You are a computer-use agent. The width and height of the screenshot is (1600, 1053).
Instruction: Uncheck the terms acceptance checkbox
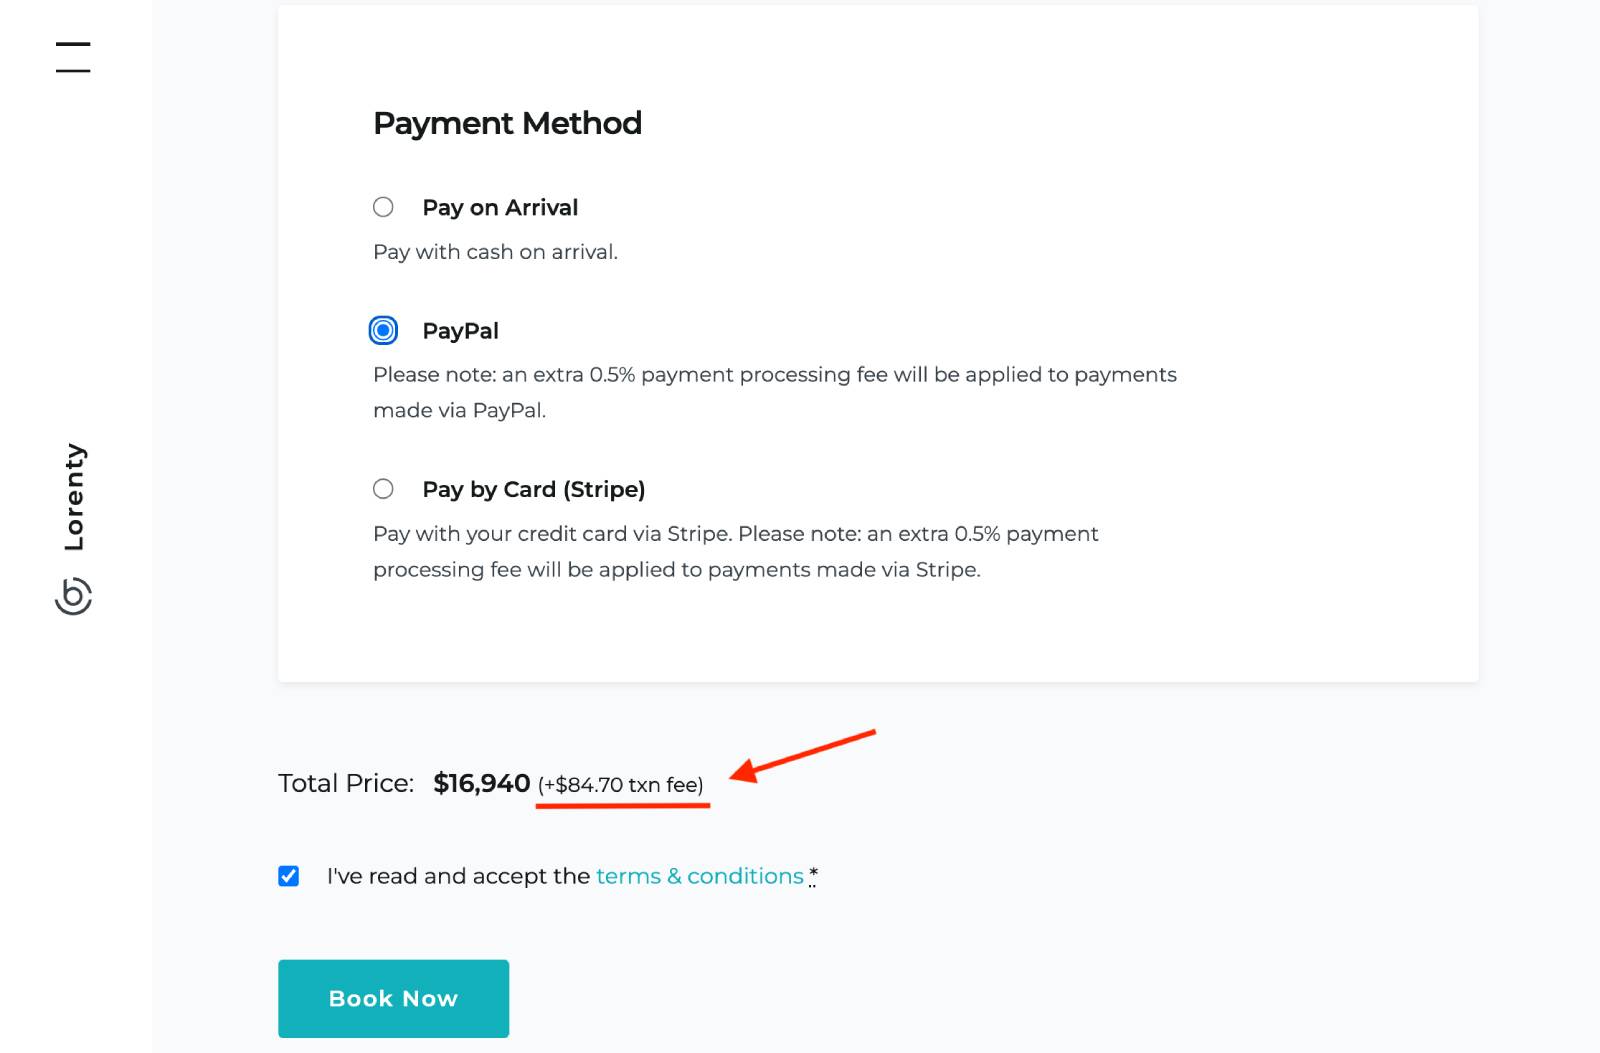tap(289, 876)
